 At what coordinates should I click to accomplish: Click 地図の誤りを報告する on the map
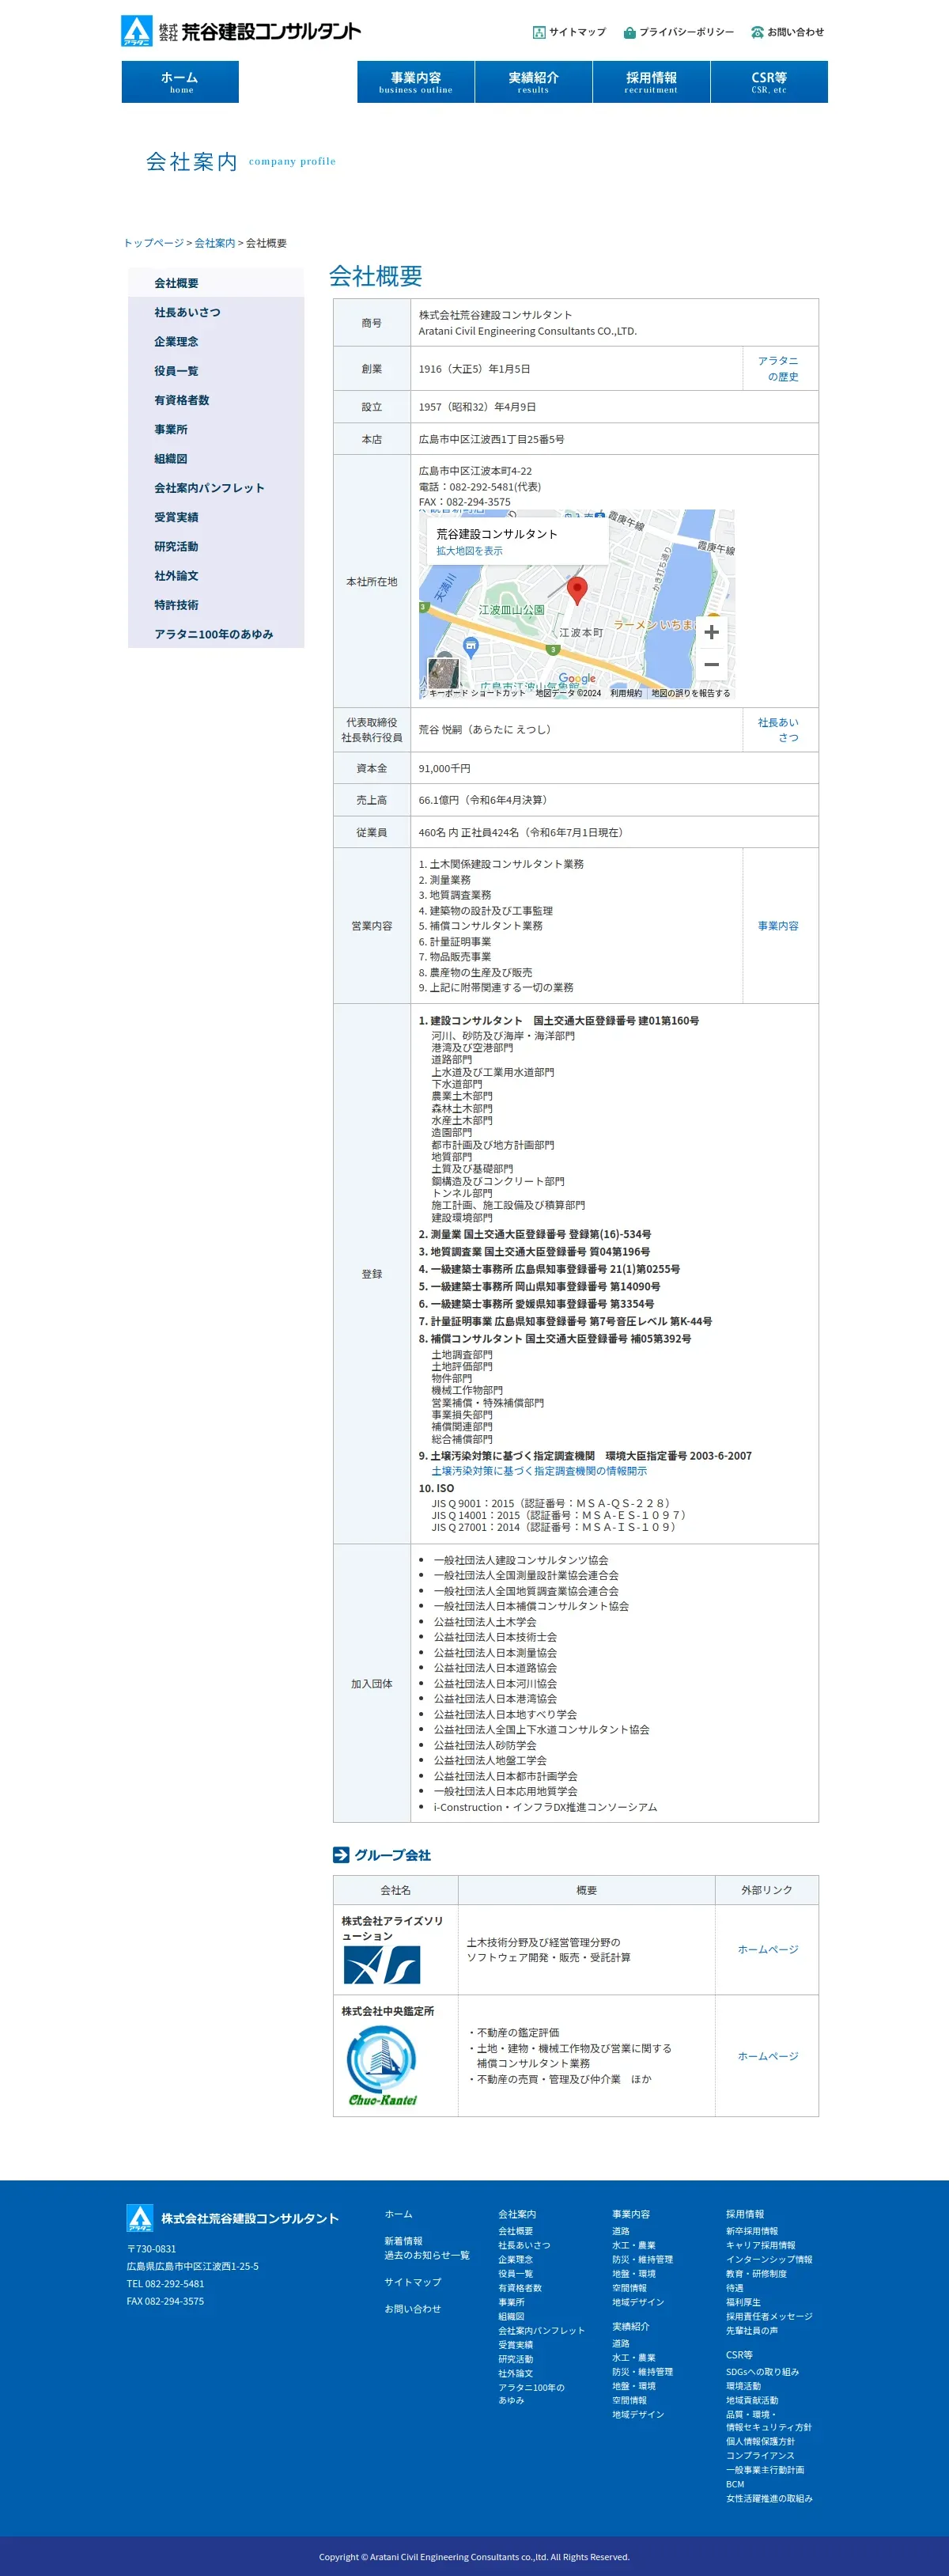coord(691,693)
